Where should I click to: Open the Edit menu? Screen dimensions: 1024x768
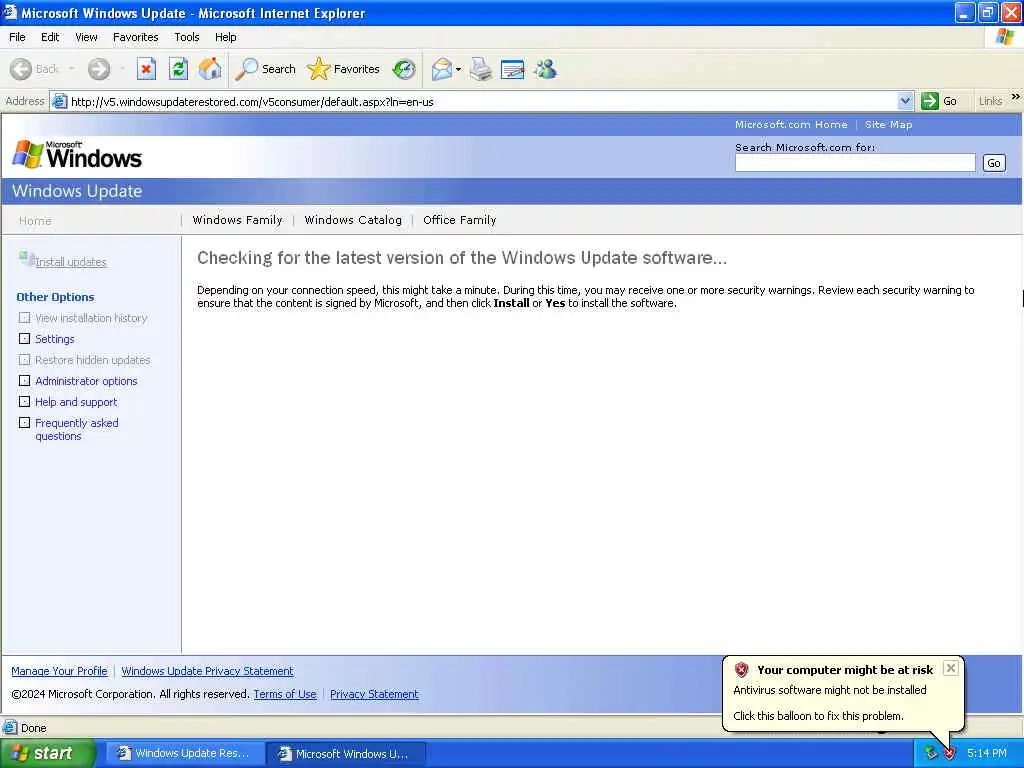pos(50,37)
